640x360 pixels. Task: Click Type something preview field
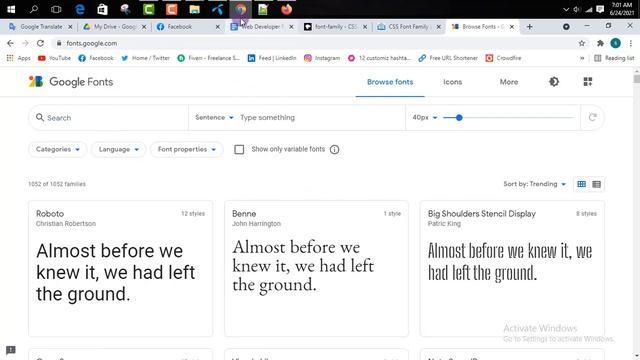pos(321,118)
